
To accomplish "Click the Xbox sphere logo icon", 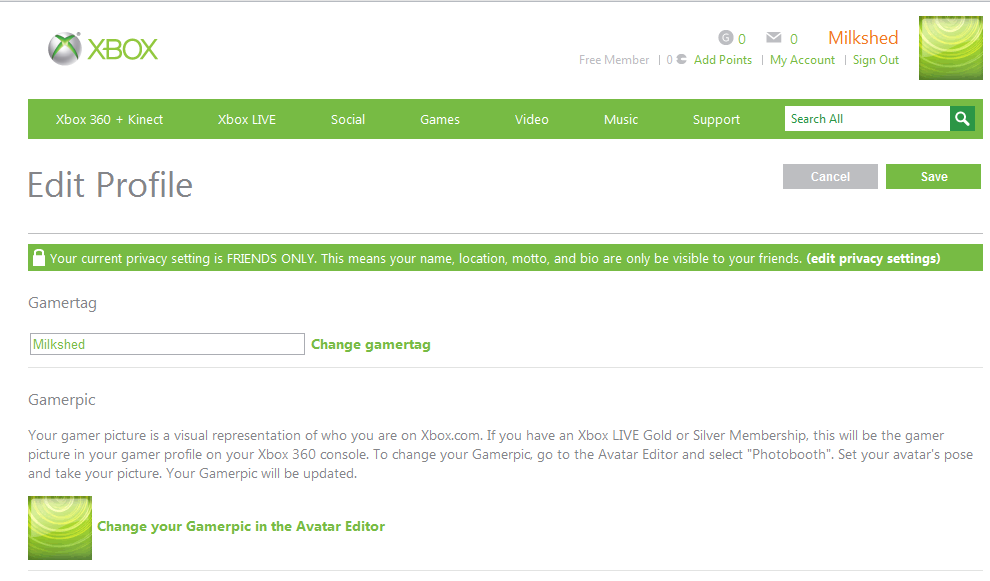I will (65, 49).
